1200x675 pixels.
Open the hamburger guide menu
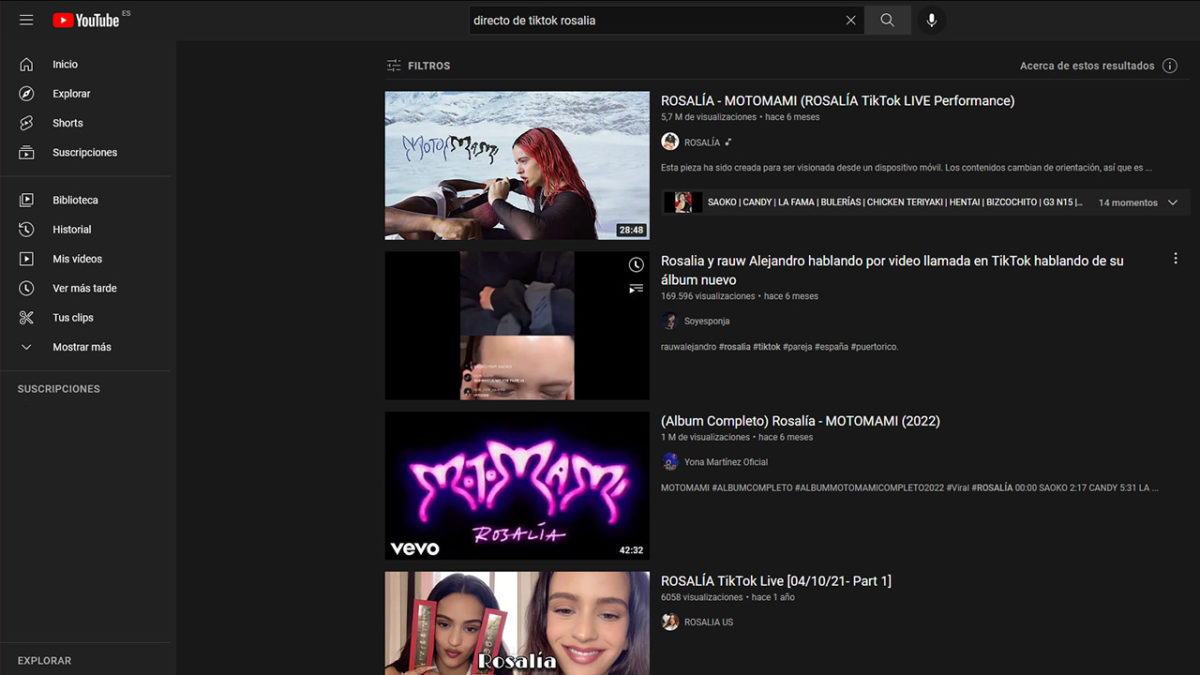pos(26,20)
